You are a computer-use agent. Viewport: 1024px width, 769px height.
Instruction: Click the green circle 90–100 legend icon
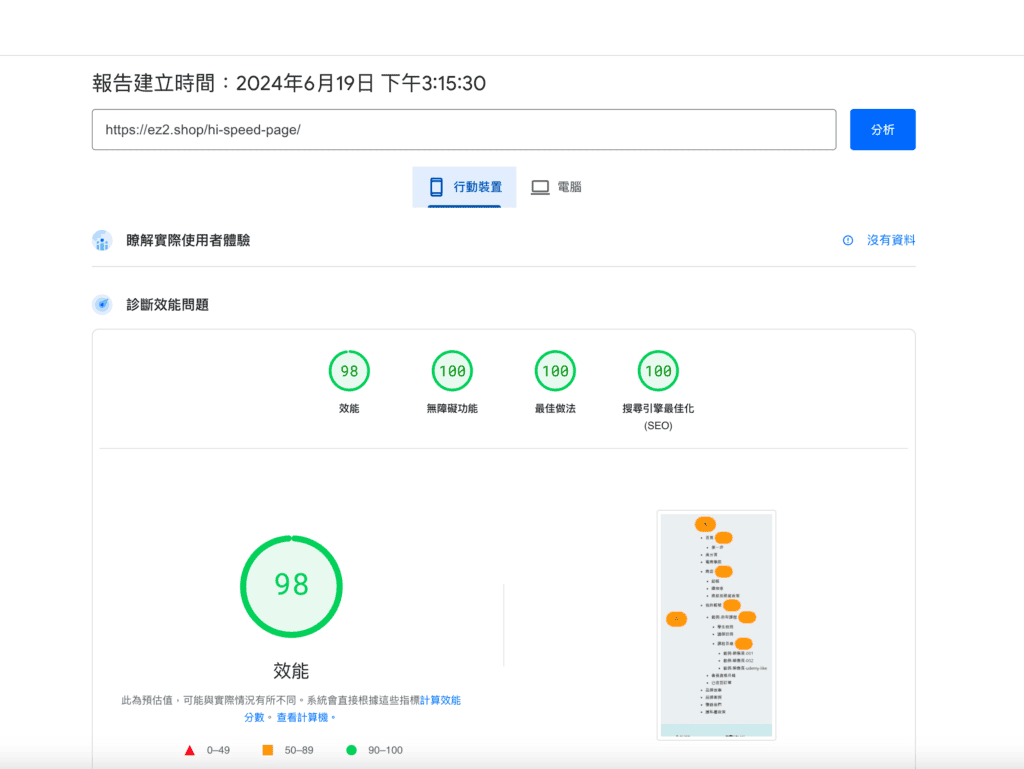[x=351, y=750]
